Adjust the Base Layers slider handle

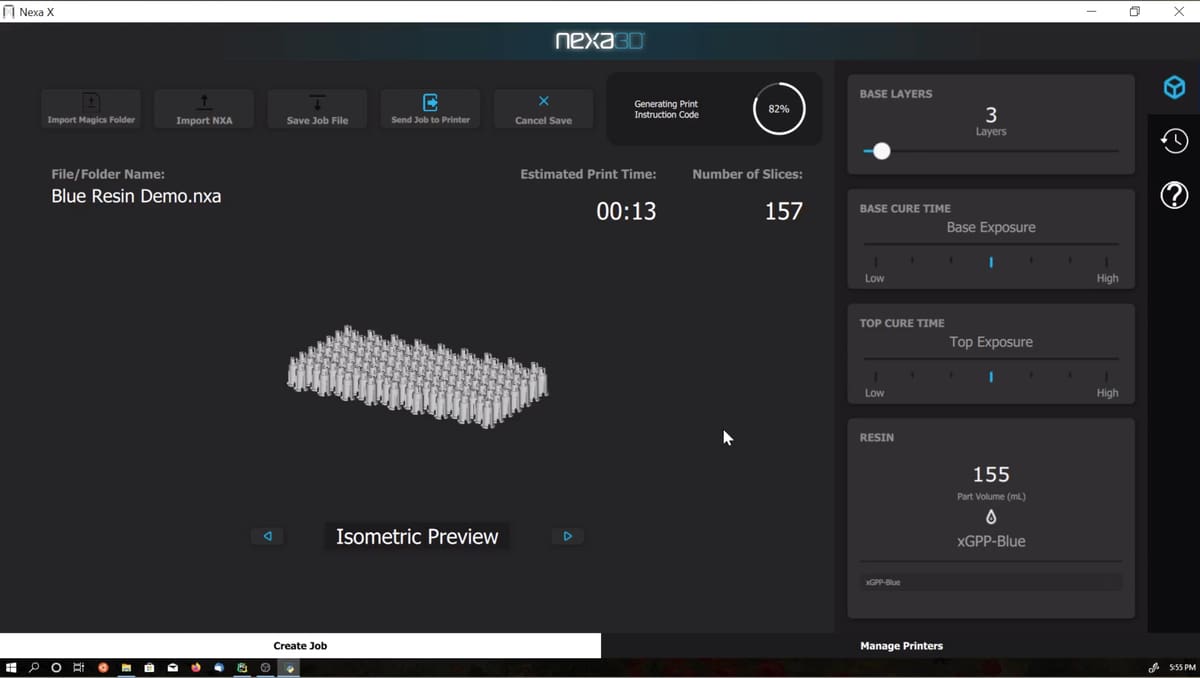point(881,151)
